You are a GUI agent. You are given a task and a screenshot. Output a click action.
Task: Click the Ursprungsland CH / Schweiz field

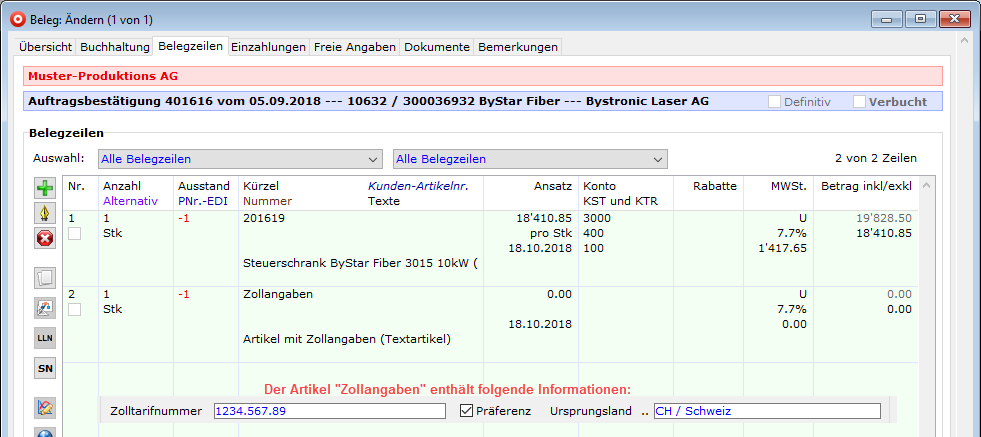(x=767, y=411)
